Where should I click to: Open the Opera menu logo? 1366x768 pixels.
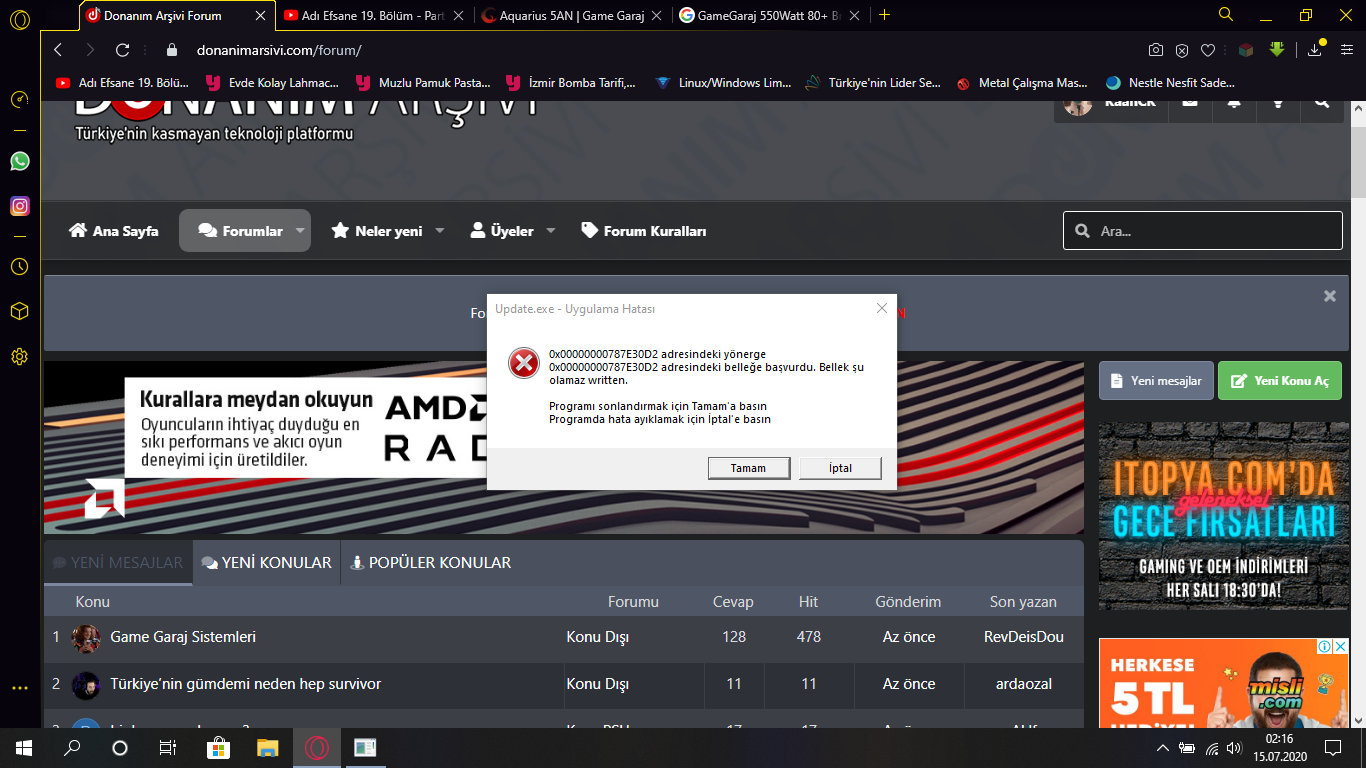pyautogui.click(x=20, y=19)
